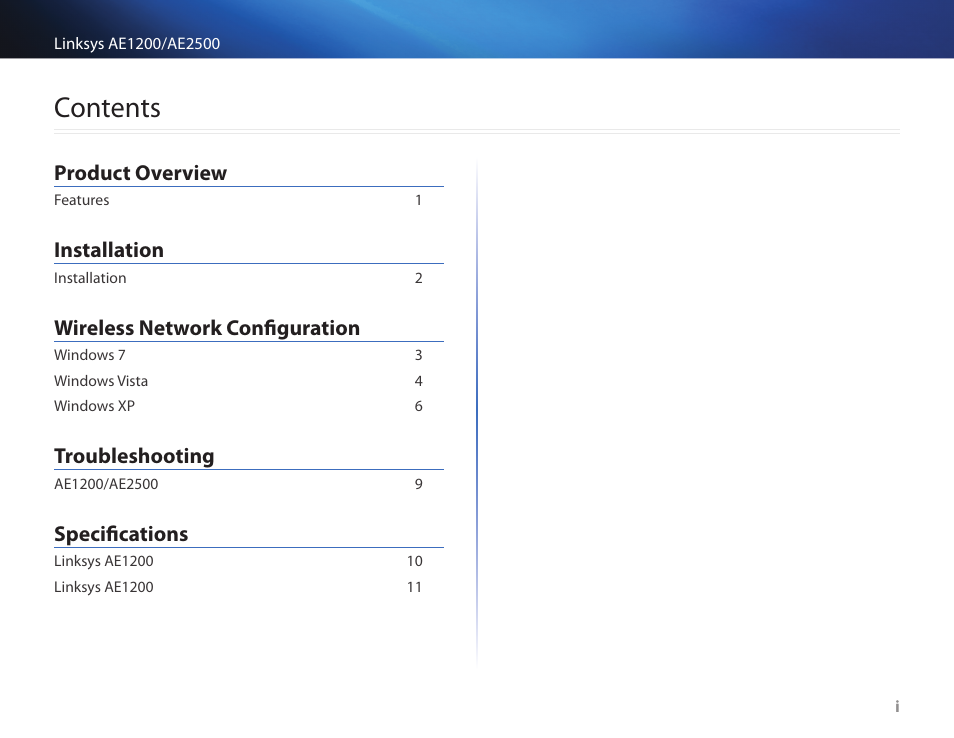954x738 pixels.
Task: Select the Windows XP entry
Action: pyautogui.click(x=94, y=406)
